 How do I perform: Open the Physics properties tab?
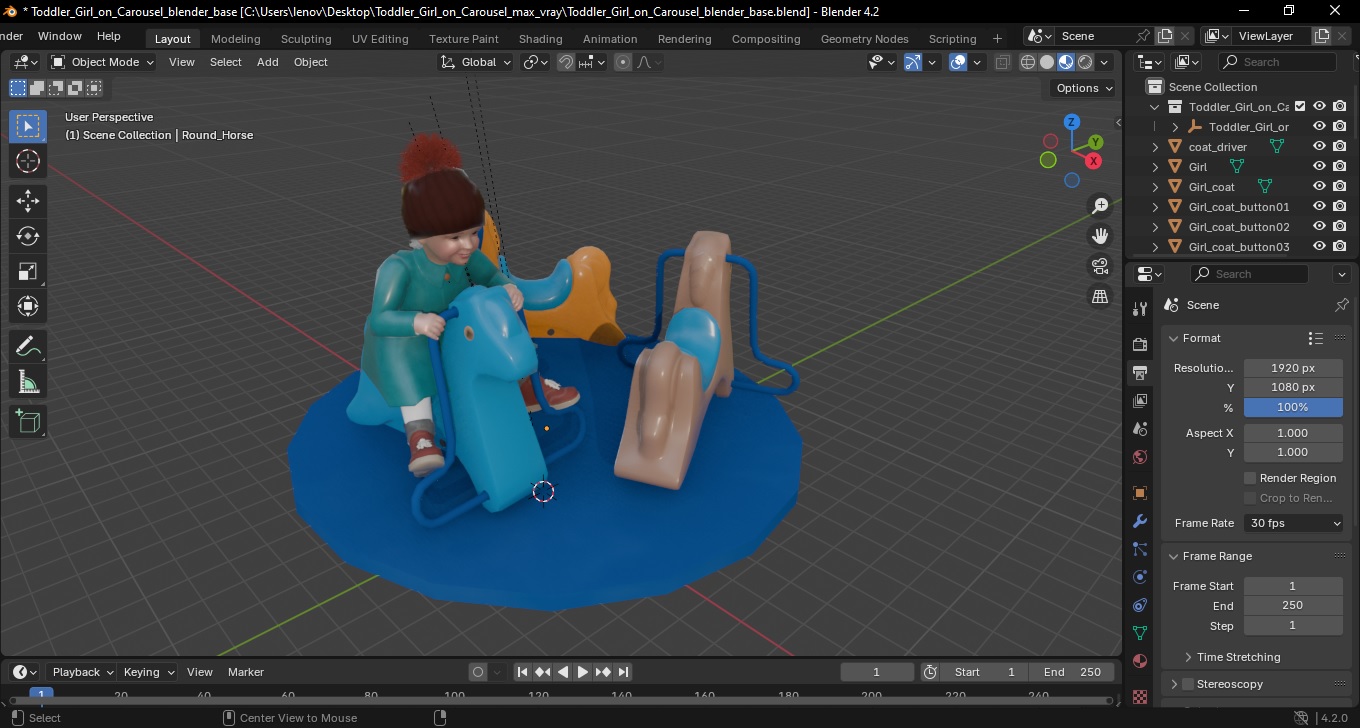pos(1139,577)
